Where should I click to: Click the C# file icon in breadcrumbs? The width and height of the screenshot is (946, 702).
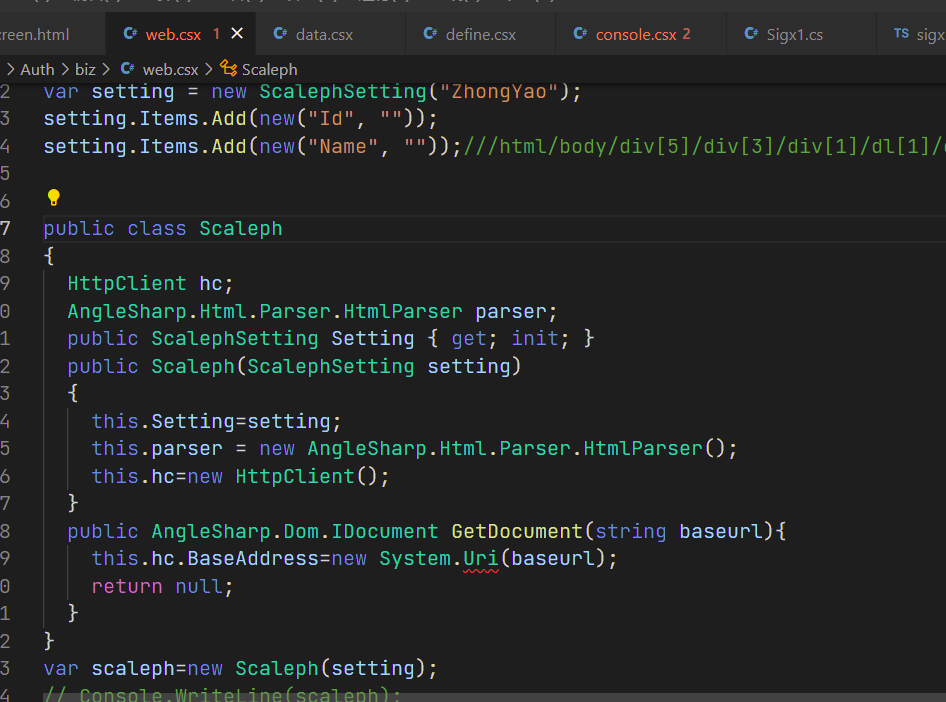tap(127, 69)
